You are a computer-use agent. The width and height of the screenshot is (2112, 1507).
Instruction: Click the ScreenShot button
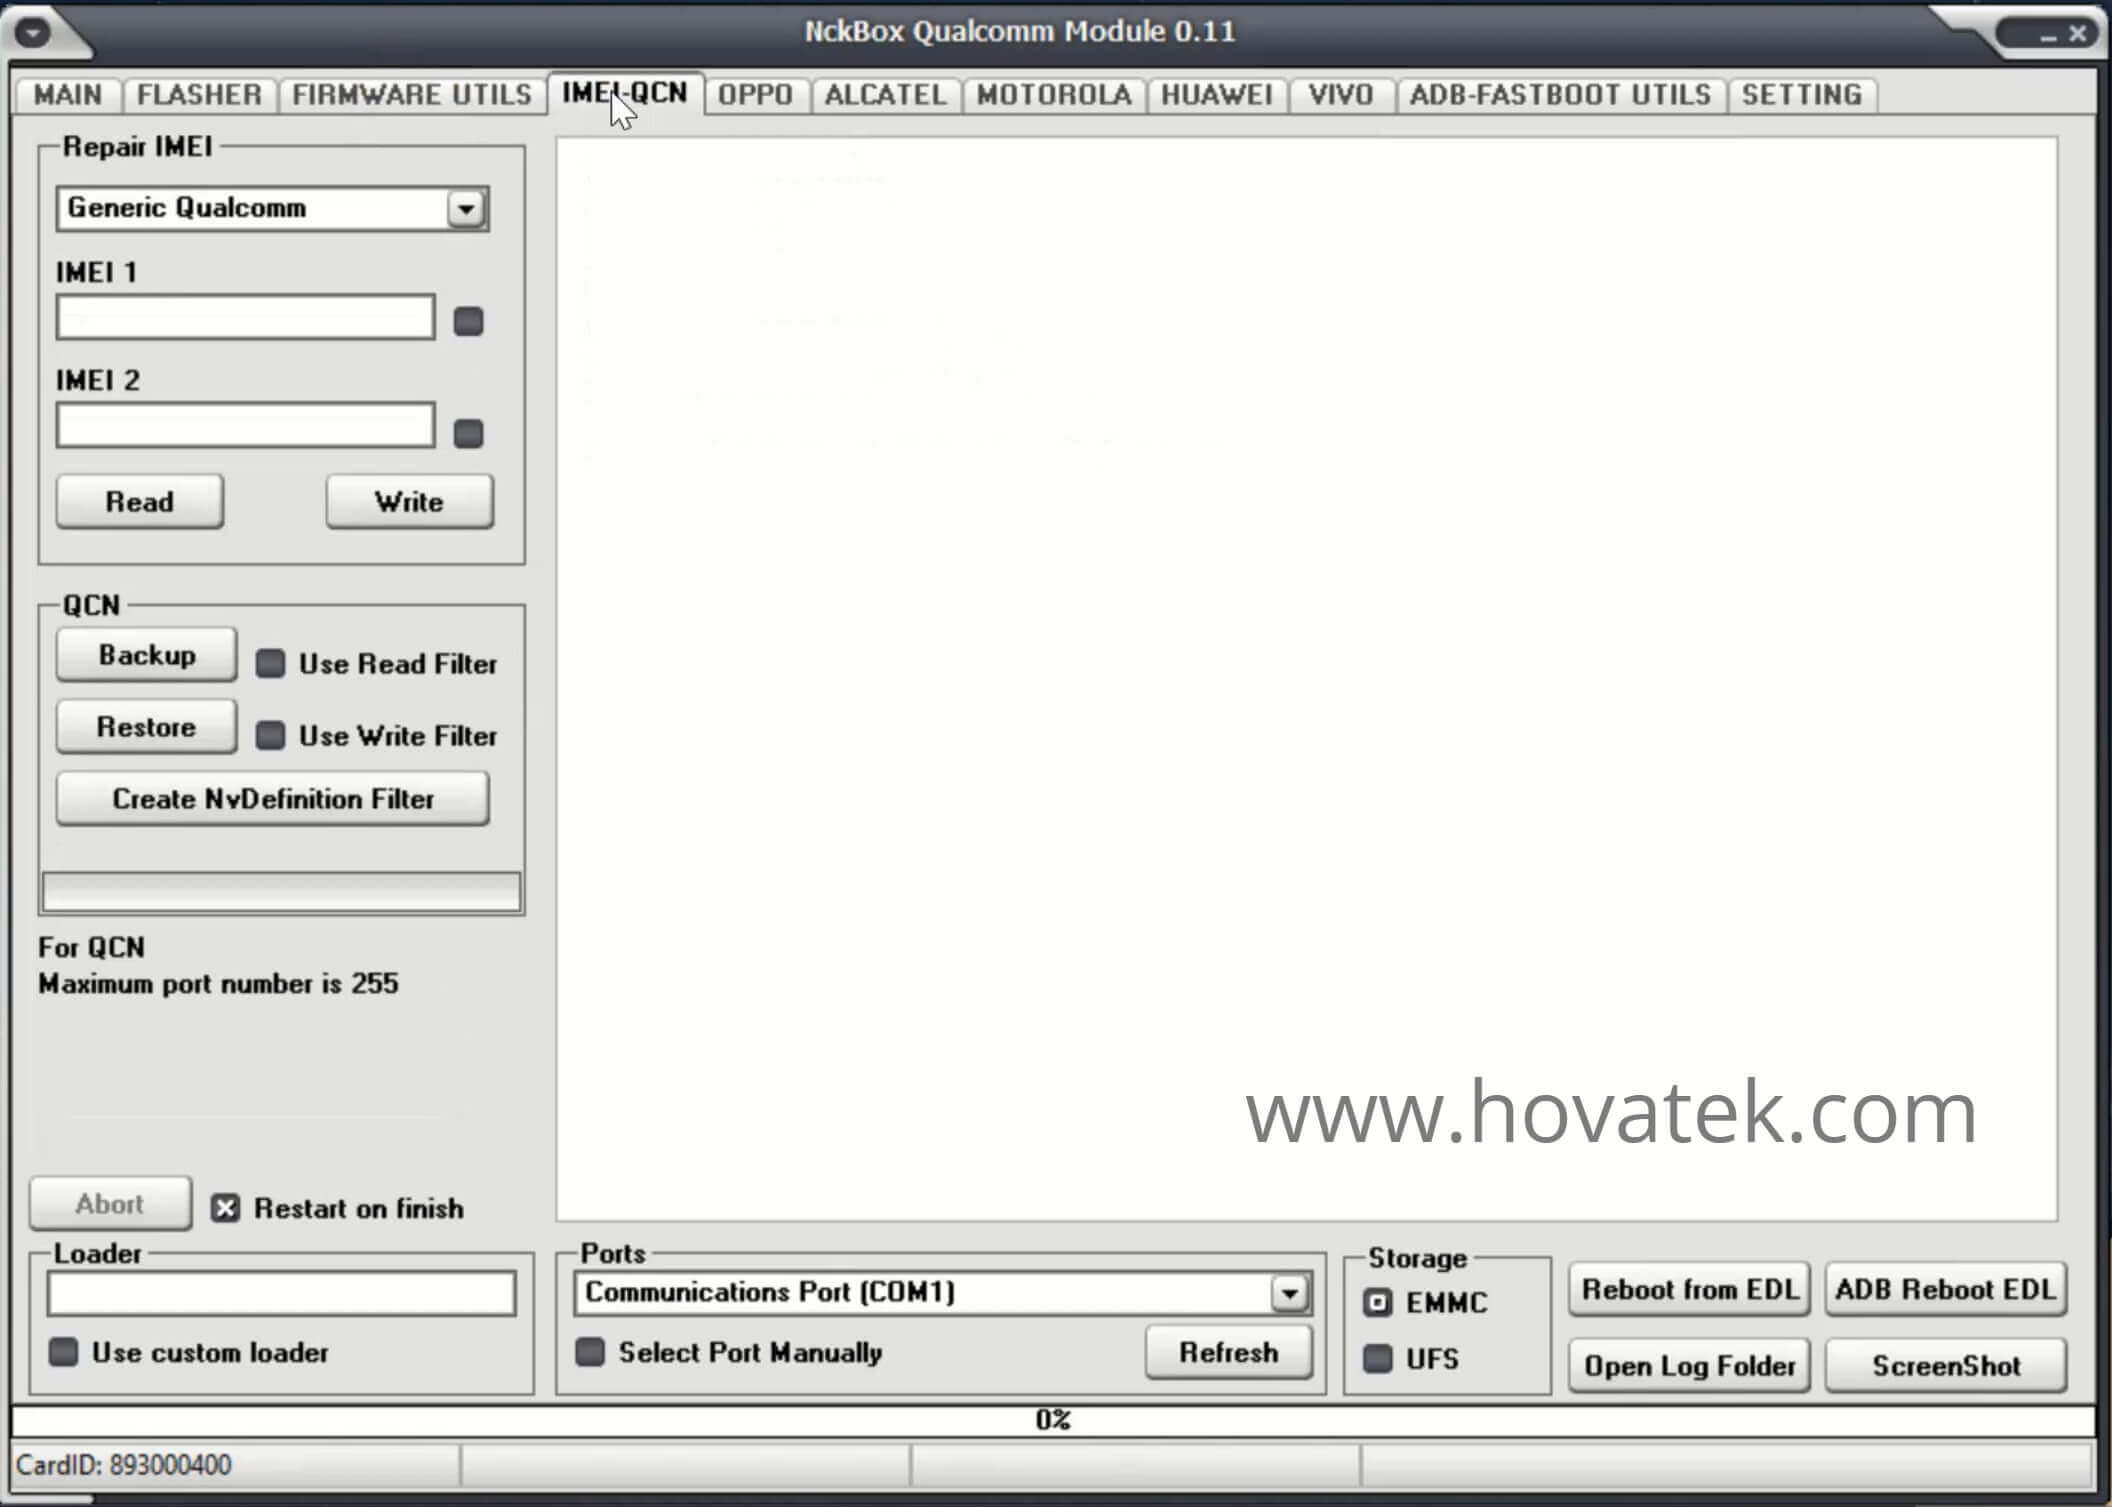[1946, 1366]
